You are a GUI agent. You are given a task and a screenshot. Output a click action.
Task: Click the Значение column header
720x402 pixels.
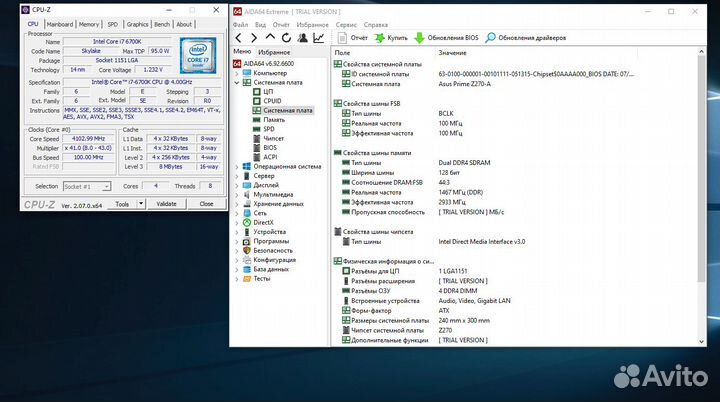[452, 53]
